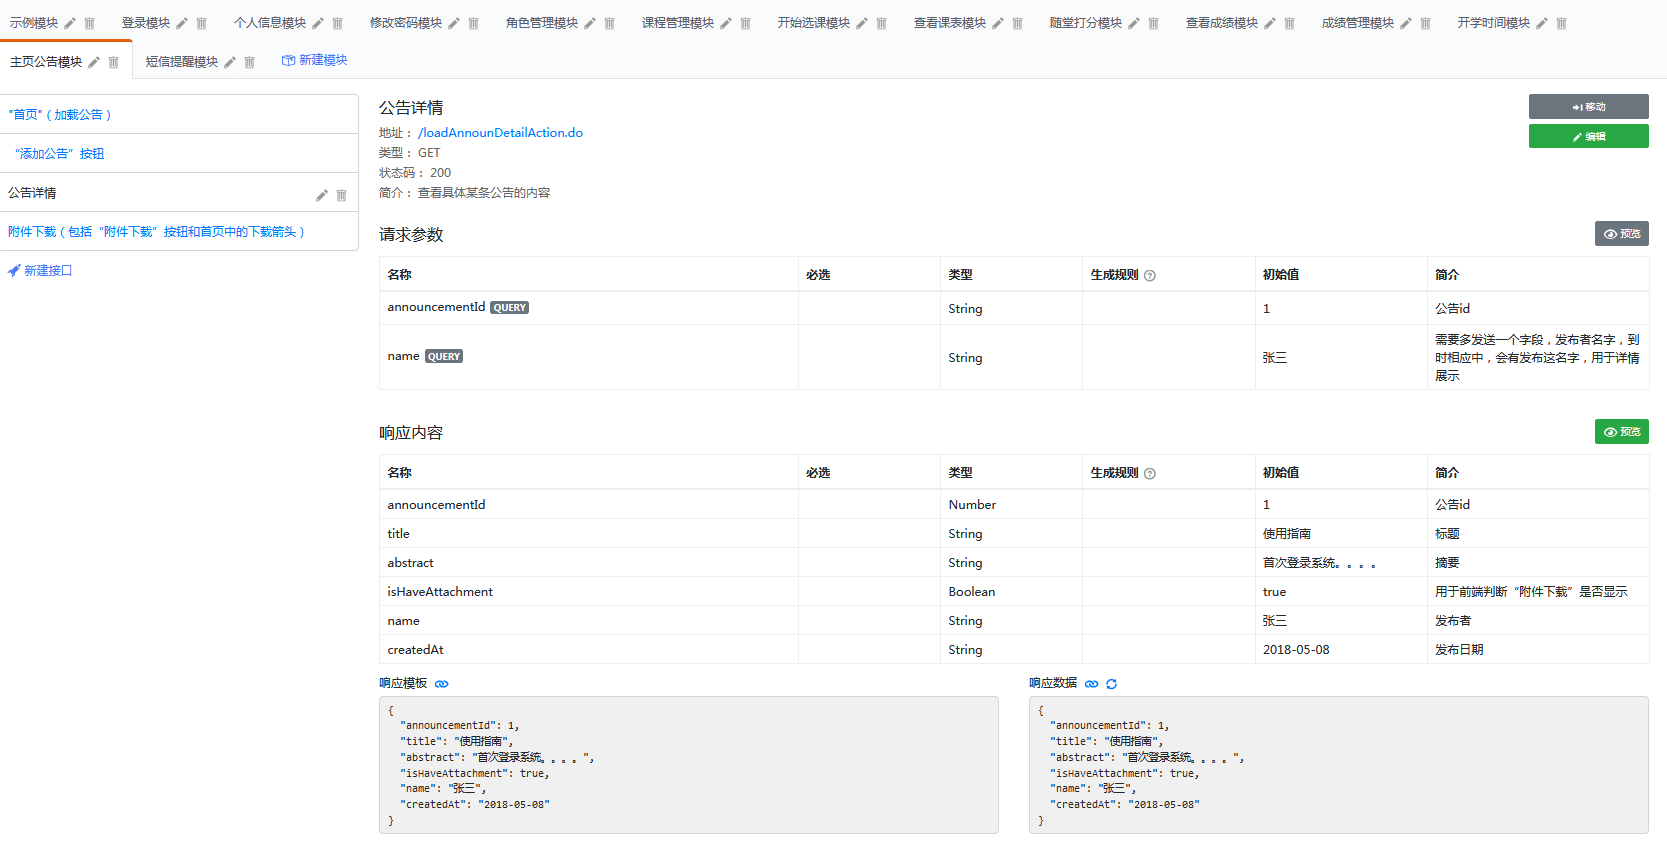The height and width of the screenshot is (851, 1667).
Task: Click the pencil icon beside 登录模块
Action: tap(182, 23)
